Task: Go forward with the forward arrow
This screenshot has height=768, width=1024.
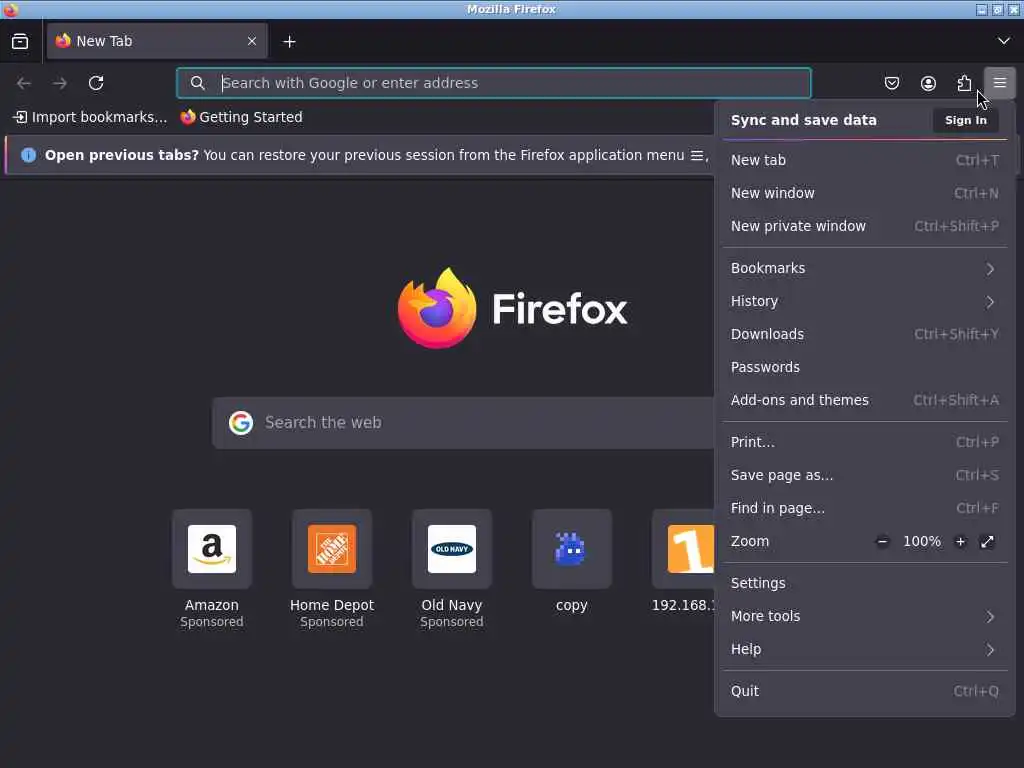Action: [60, 83]
